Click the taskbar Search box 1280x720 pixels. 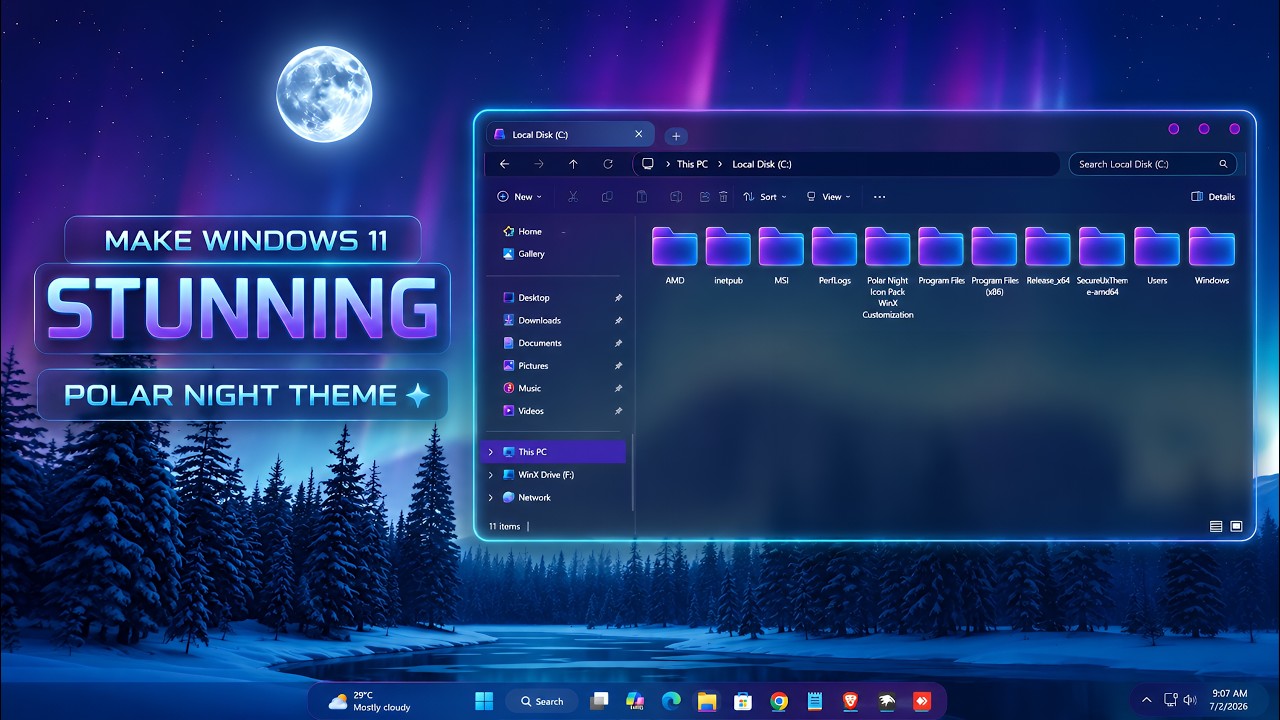[x=543, y=701]
